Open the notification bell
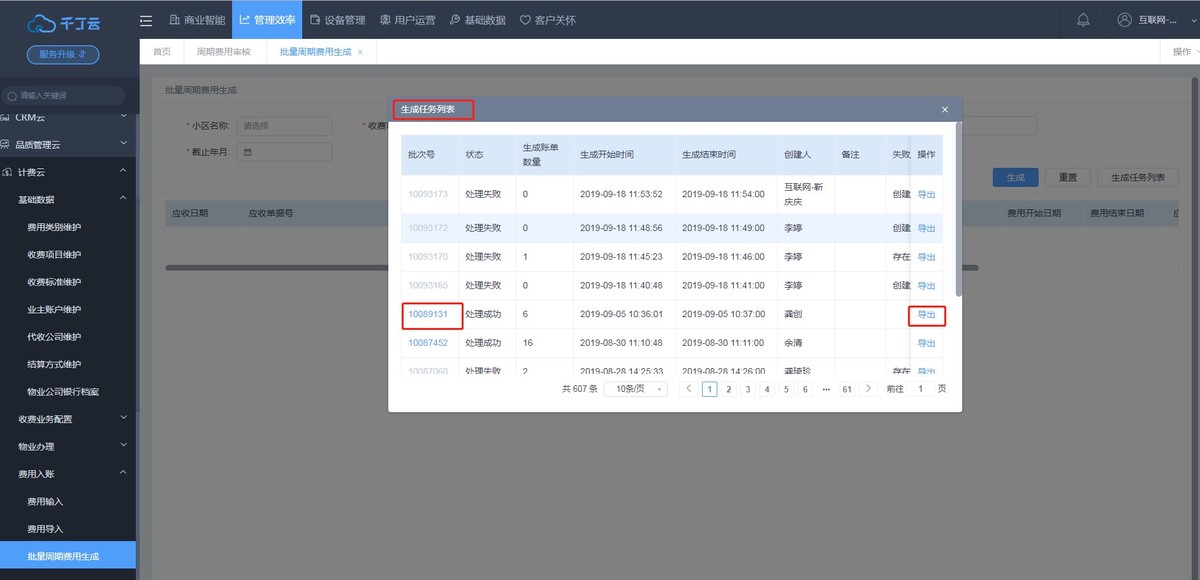1200x580 pixels. (x=1083, y=20)
